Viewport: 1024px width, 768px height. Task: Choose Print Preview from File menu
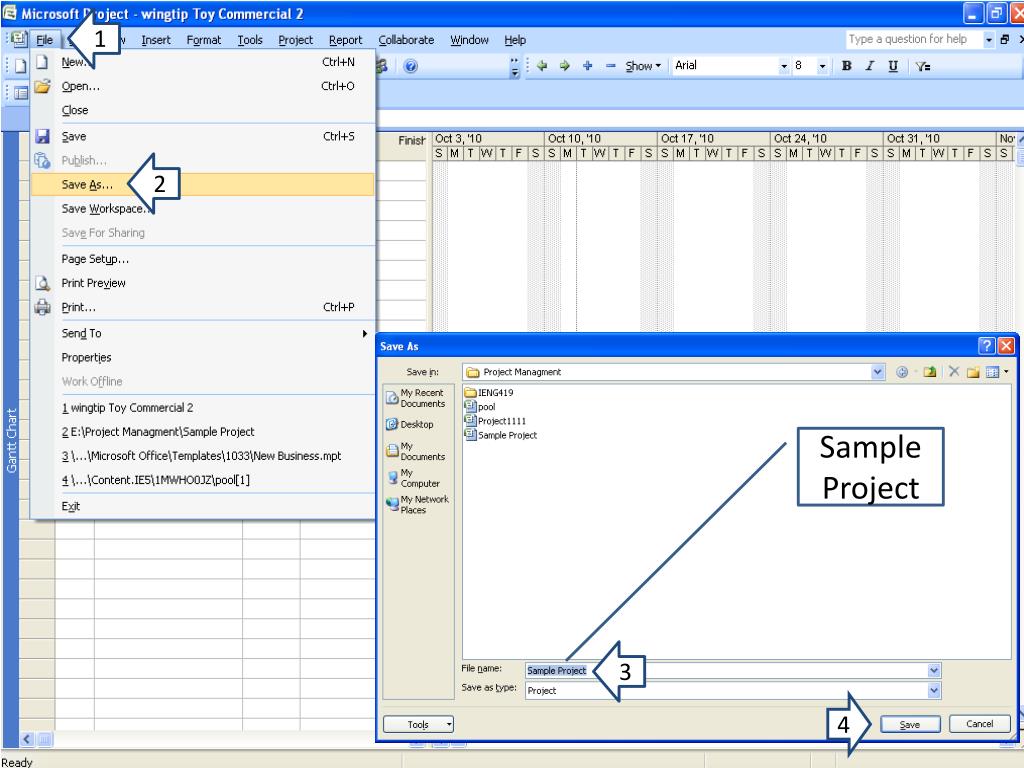pyautogui.click(x=202, y=283)
